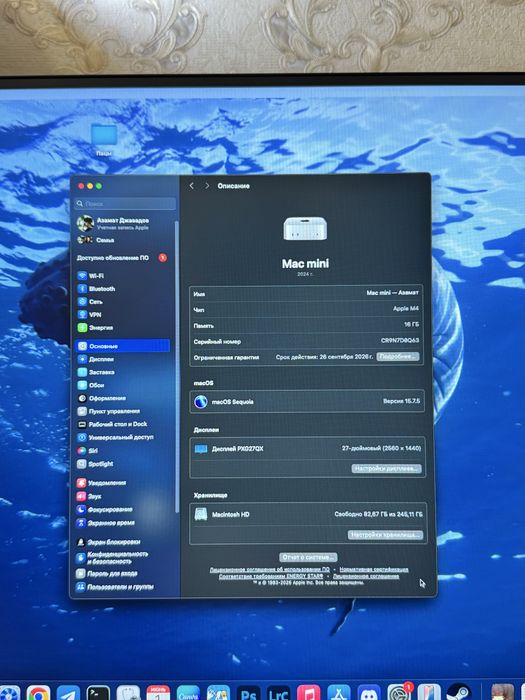
Task: Click the macOS Sequoia row
Action: [307, 401]
